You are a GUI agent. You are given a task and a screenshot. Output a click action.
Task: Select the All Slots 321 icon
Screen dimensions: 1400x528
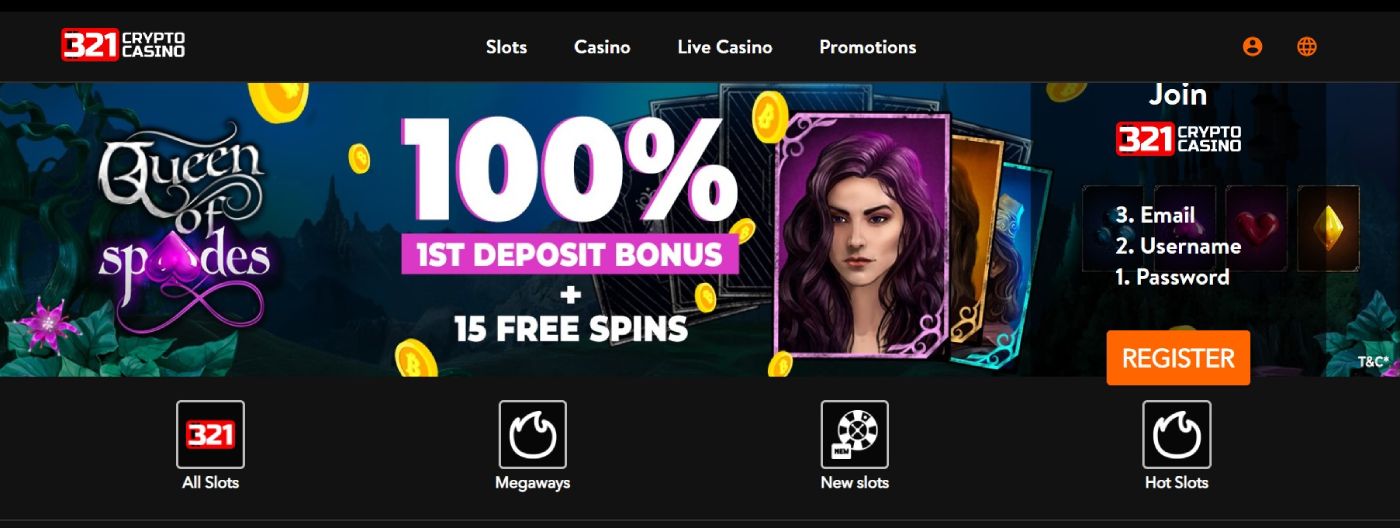[210, 434]
